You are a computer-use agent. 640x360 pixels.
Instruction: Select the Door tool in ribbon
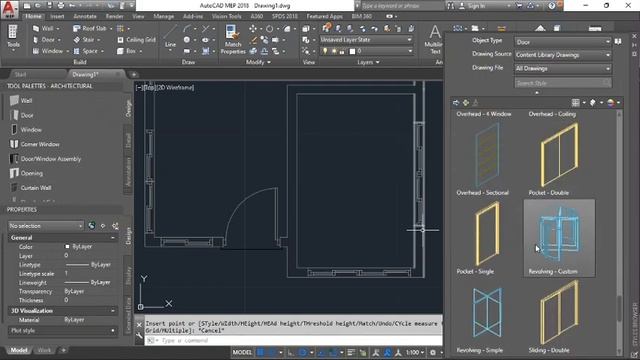(x=44, y=40)
